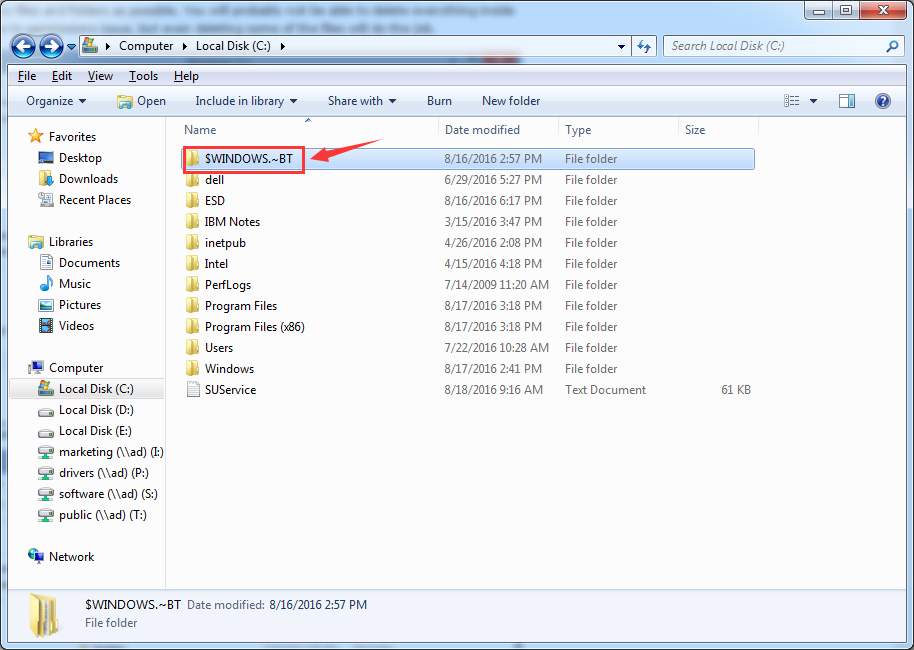Expand the views dropdown arrow
This screenshot has width=914, height=650.
[812, 101]
